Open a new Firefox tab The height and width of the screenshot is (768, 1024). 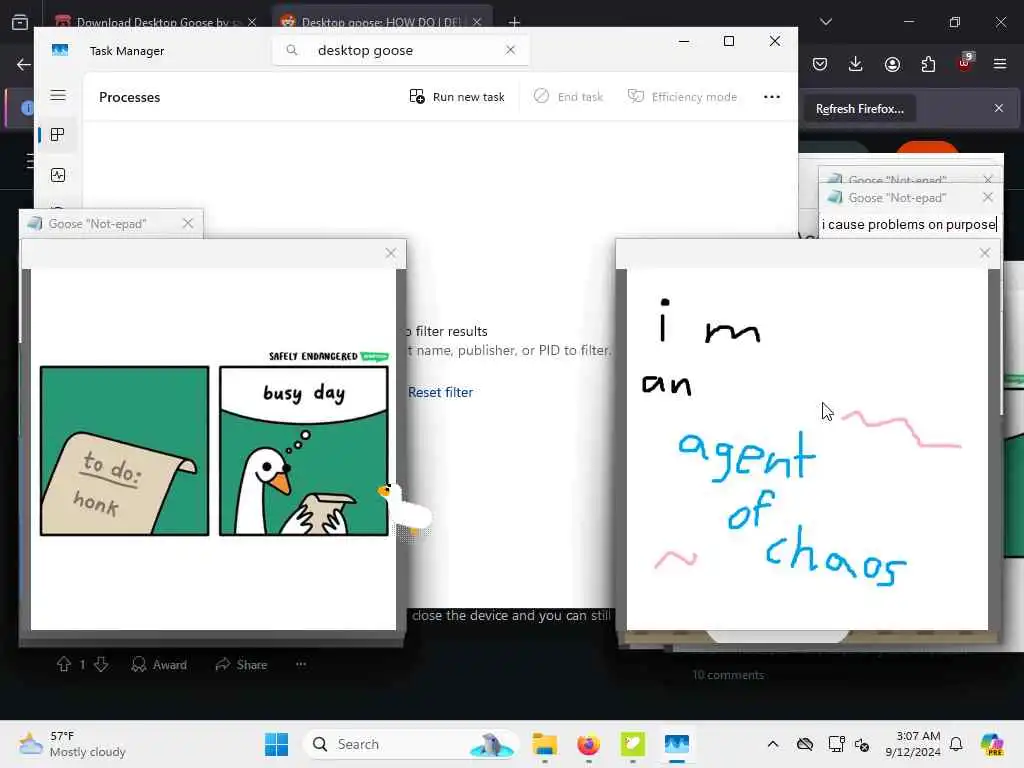pyautogui.click(x=515, y=22)
